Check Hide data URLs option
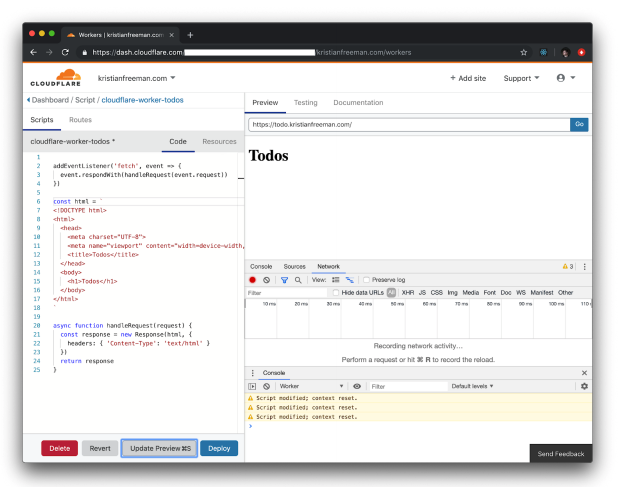618x487 pixels. [335, 293]
